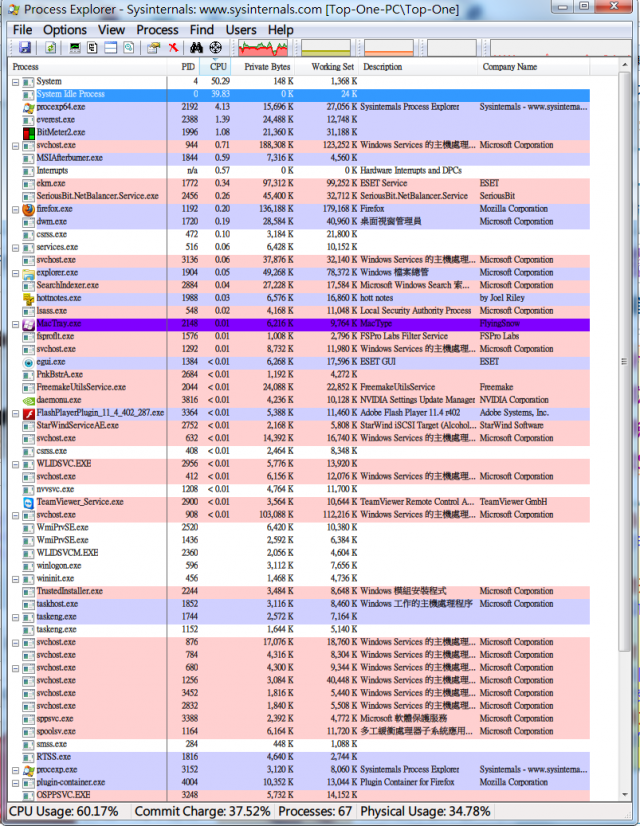This screenshot has height=827, width=640.
Task: Click CPU Usage: 60.17% in status bar
Action: click(x=64, y=811)
